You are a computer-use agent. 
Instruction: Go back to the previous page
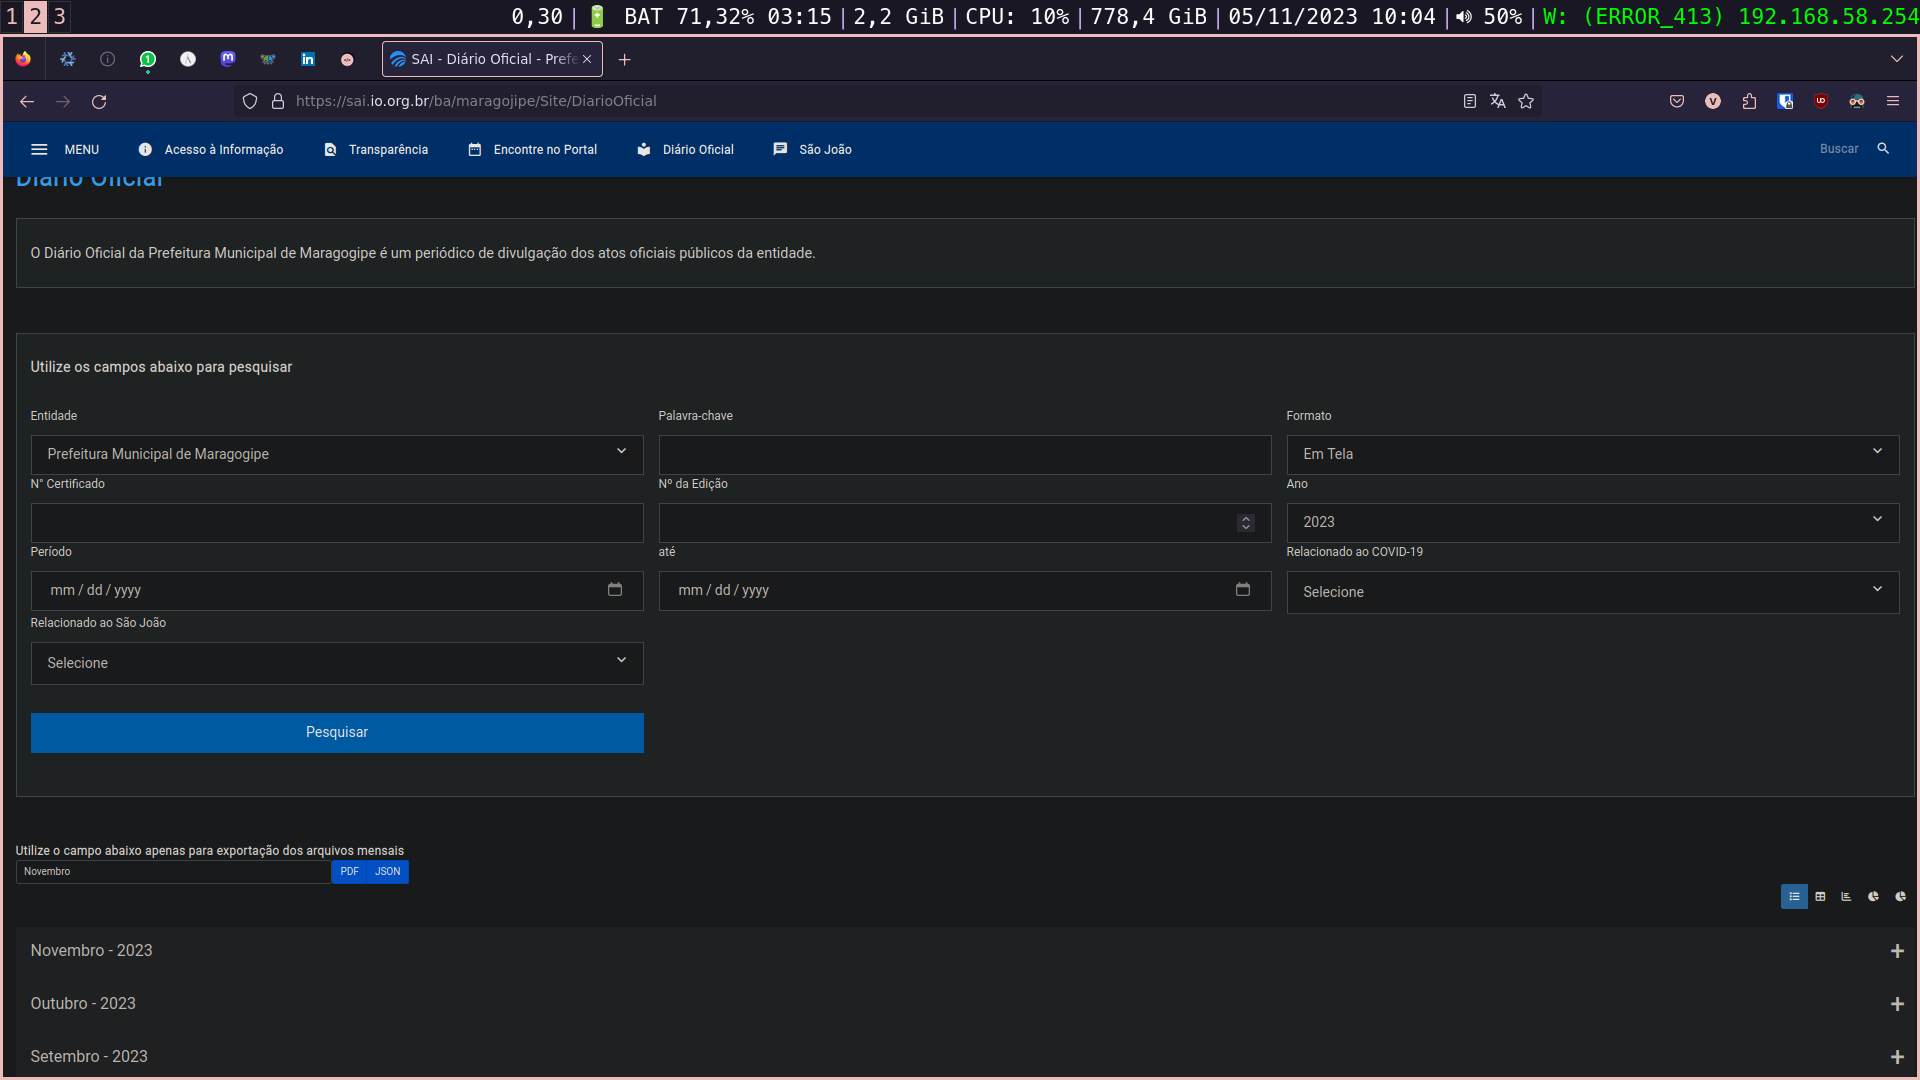[x=27, y=101]
